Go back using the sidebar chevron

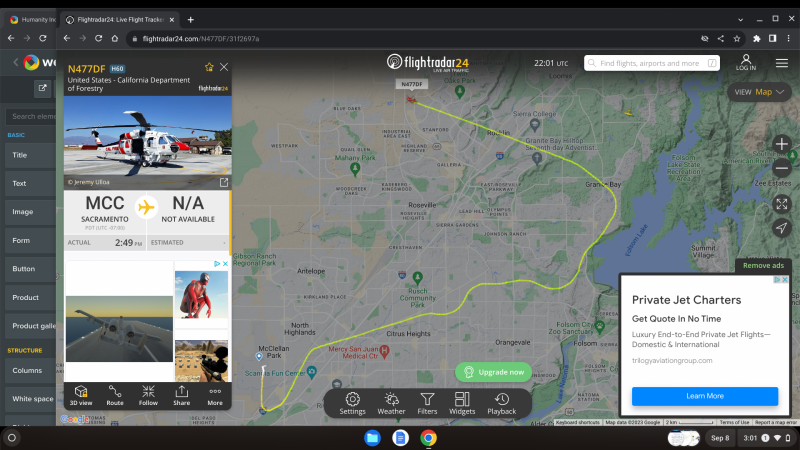[15, 62]
